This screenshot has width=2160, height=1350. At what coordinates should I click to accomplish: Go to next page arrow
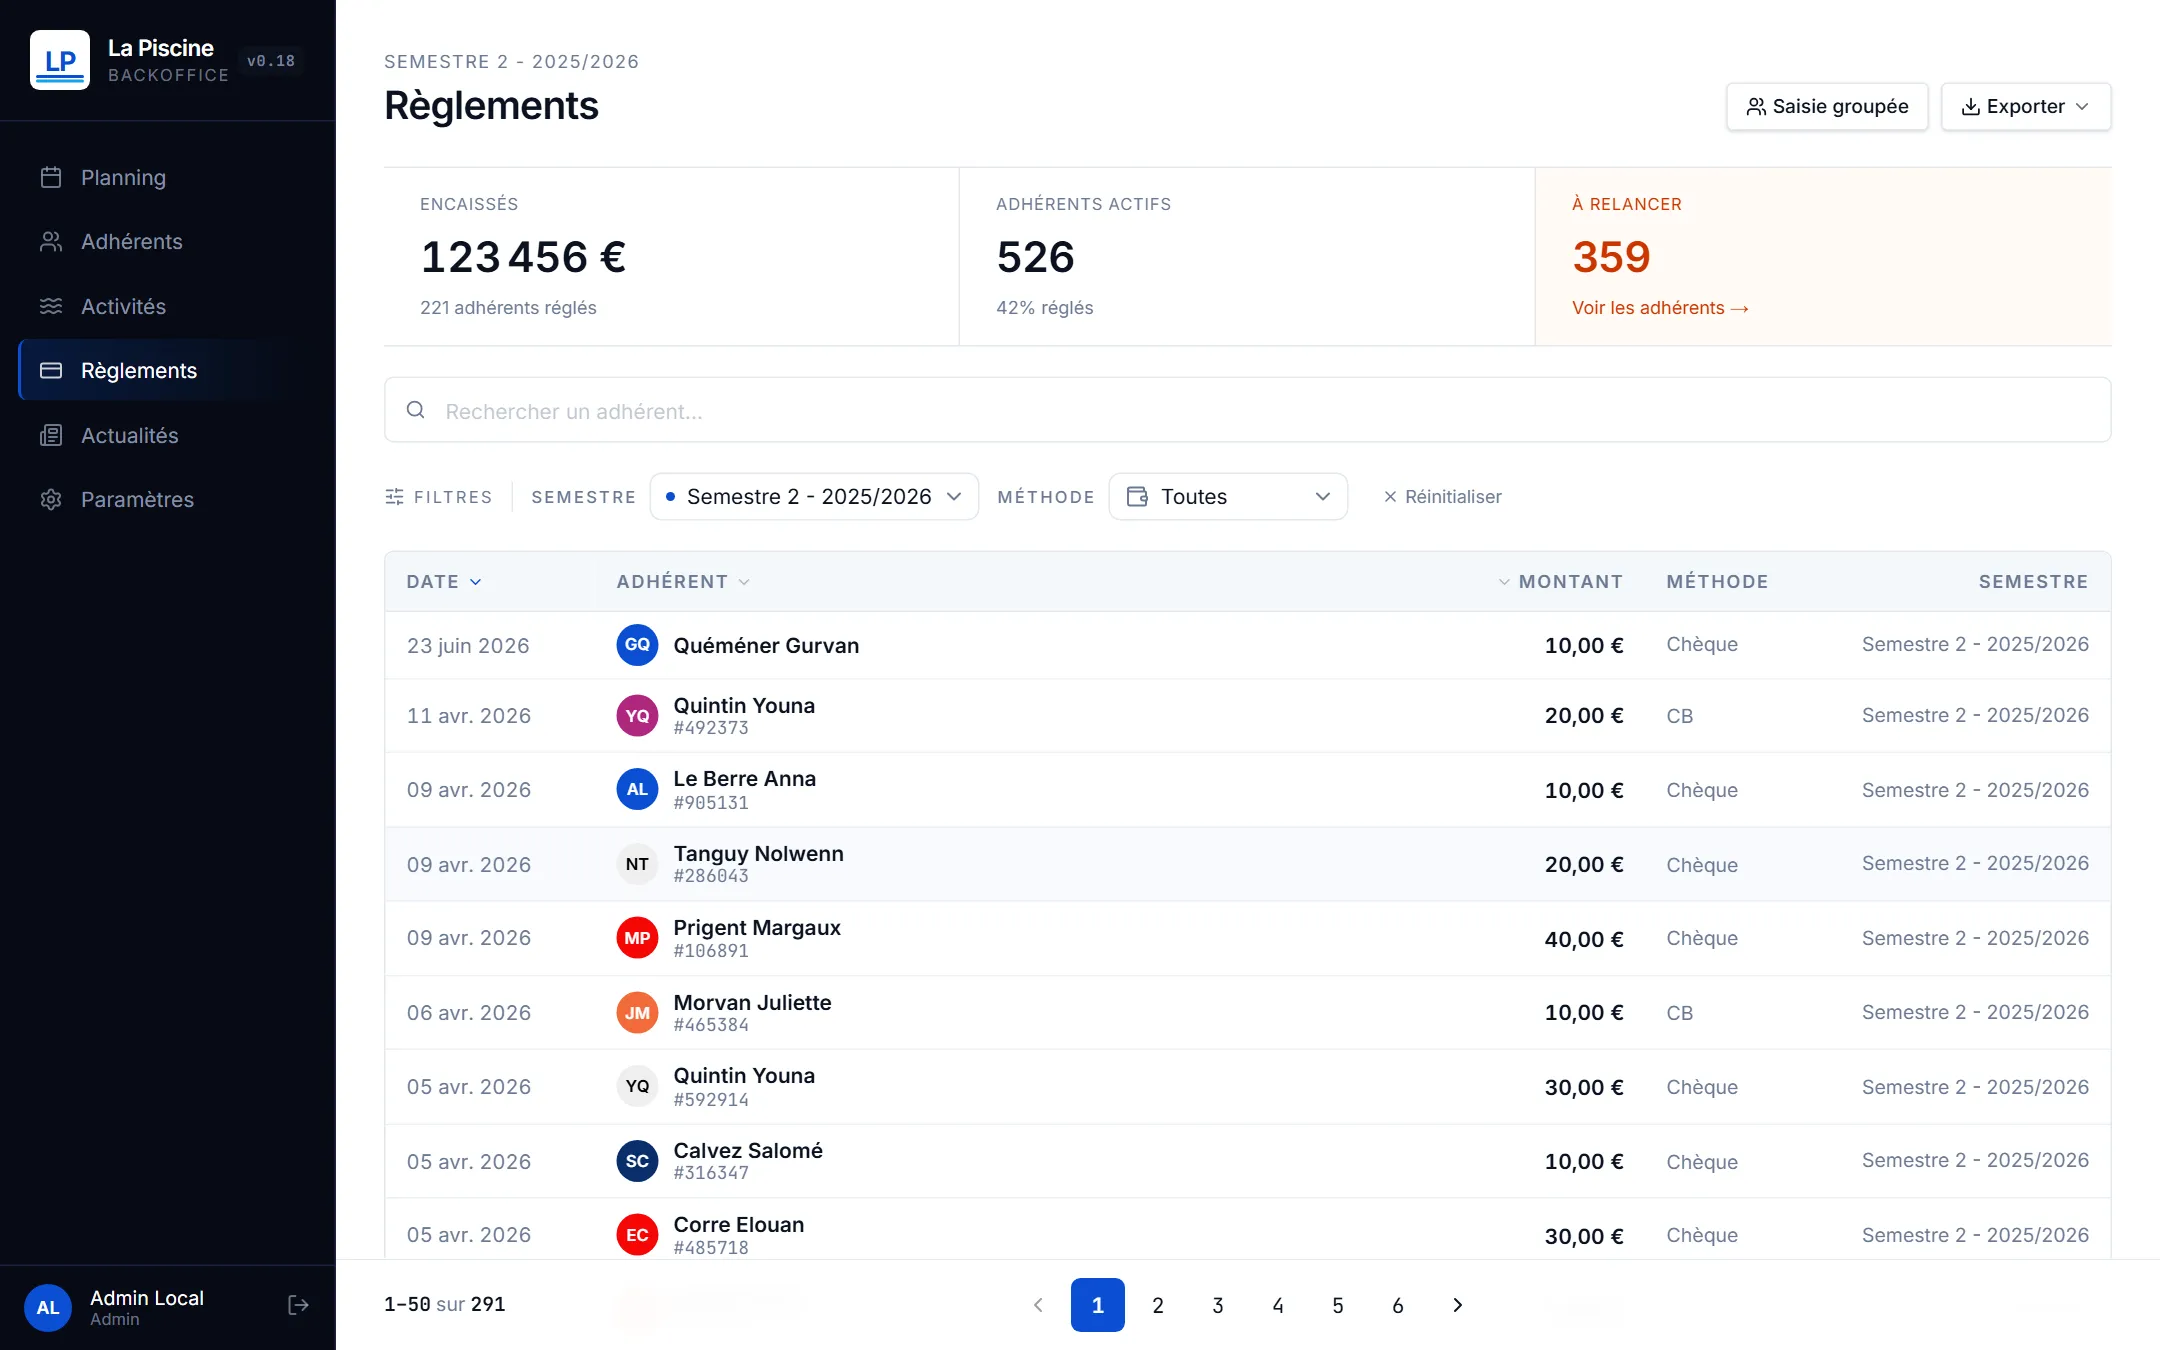coord(1458,1305)
